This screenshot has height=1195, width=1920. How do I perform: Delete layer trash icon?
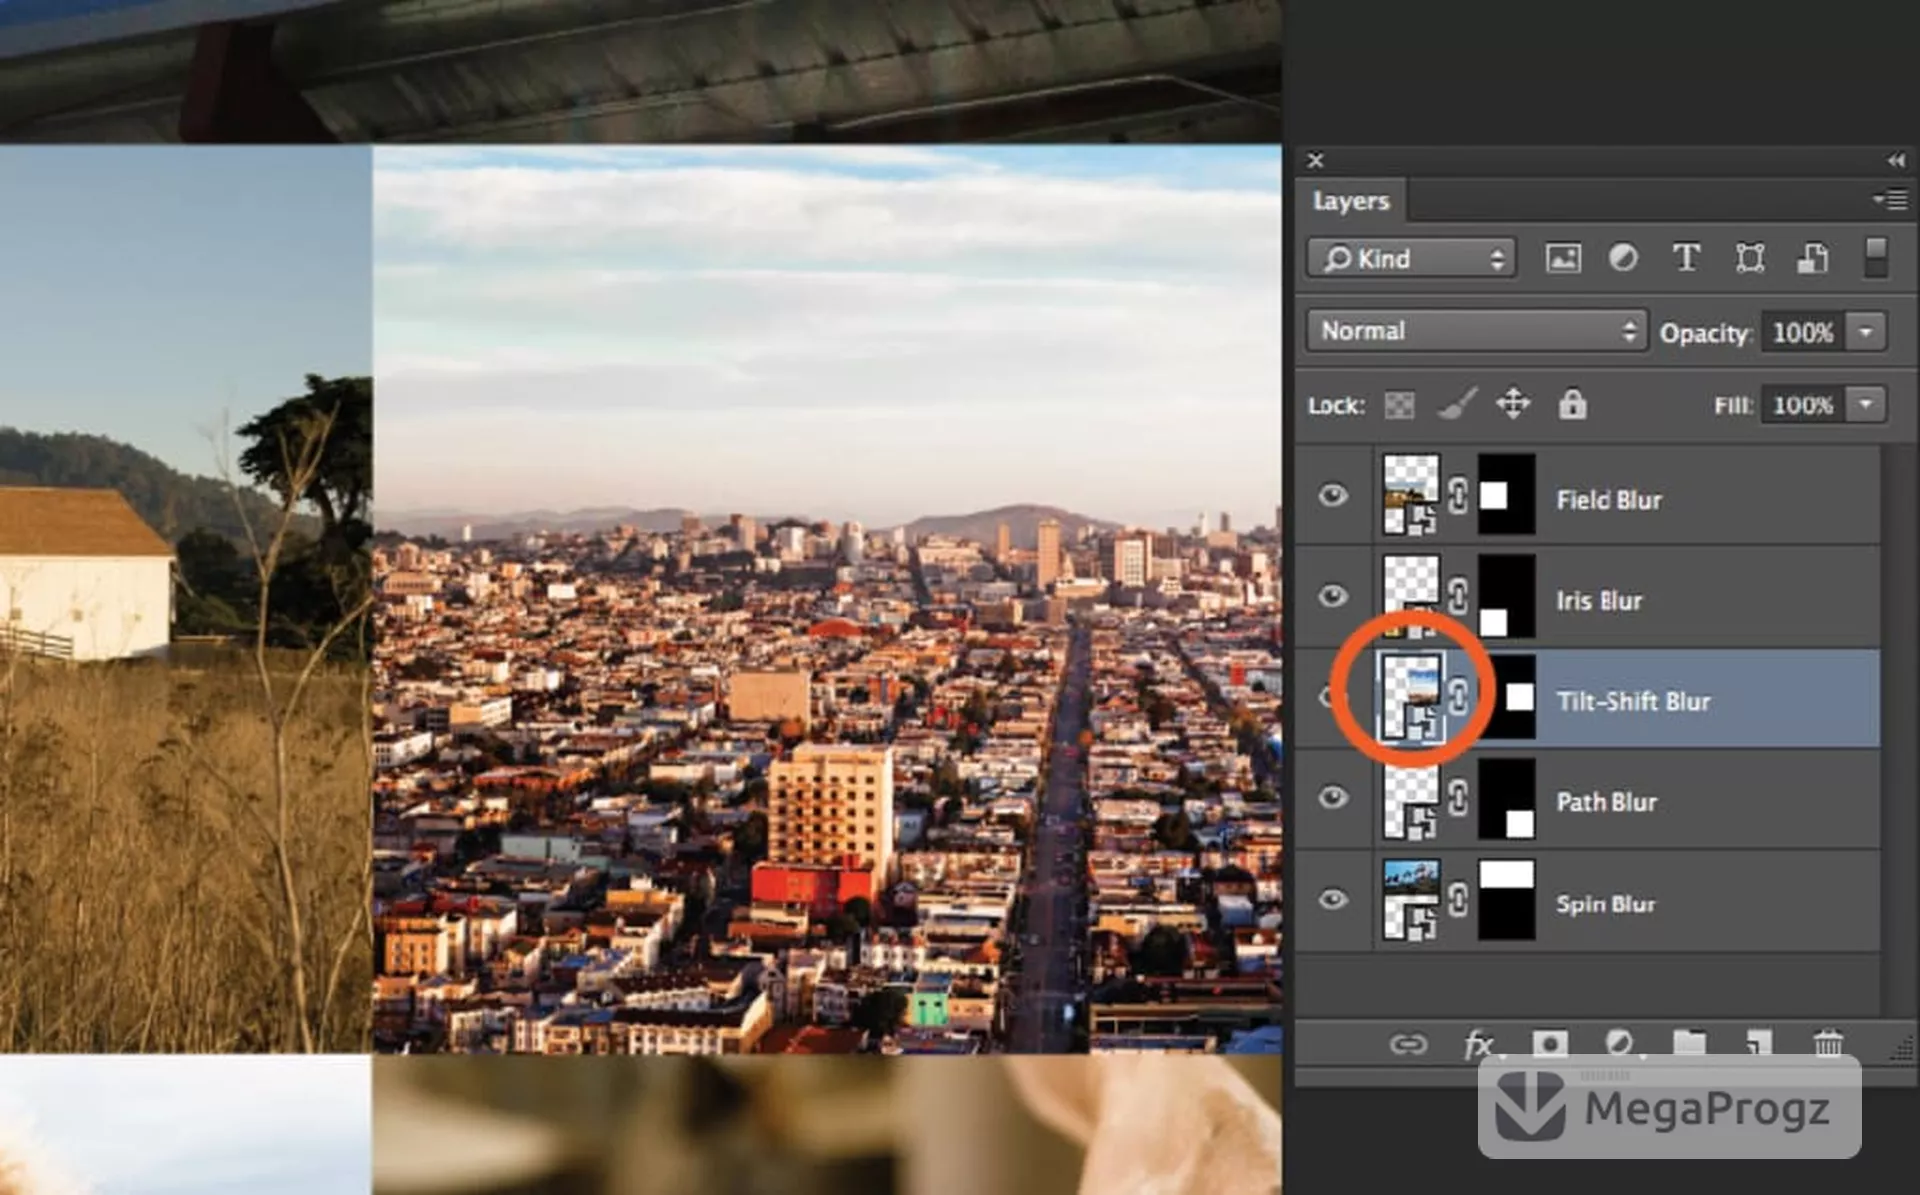[1828, 1044]
